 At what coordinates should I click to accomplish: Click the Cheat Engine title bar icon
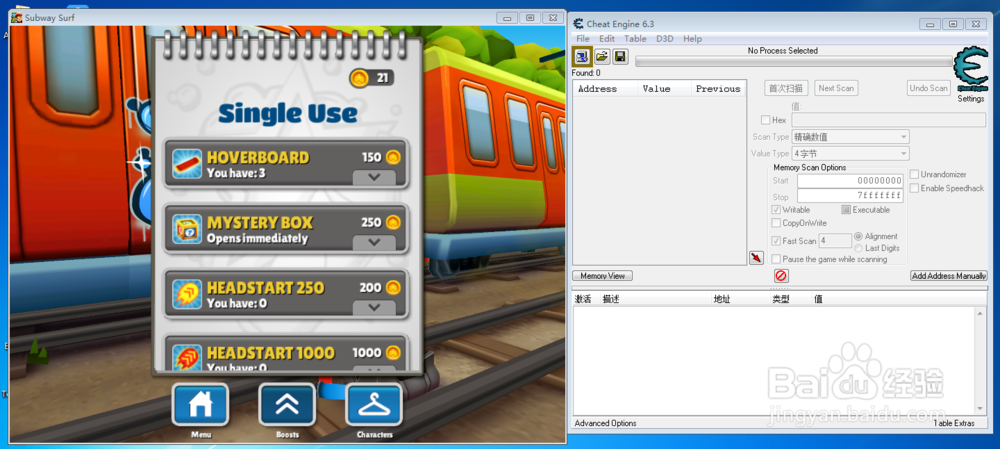click(578, 24)
